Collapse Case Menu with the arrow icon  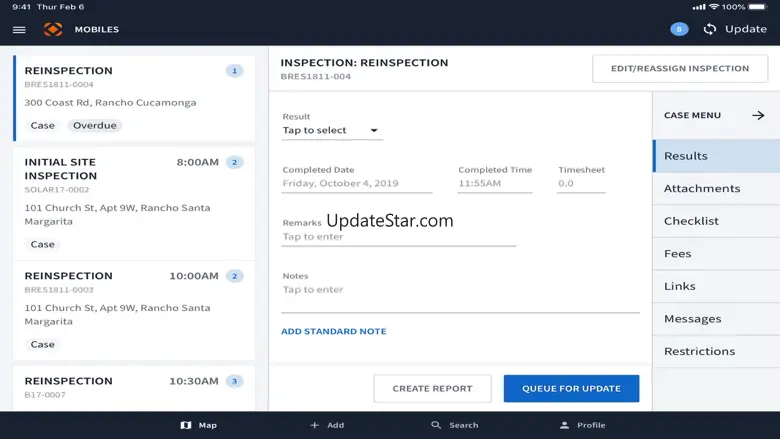point(758,116)
